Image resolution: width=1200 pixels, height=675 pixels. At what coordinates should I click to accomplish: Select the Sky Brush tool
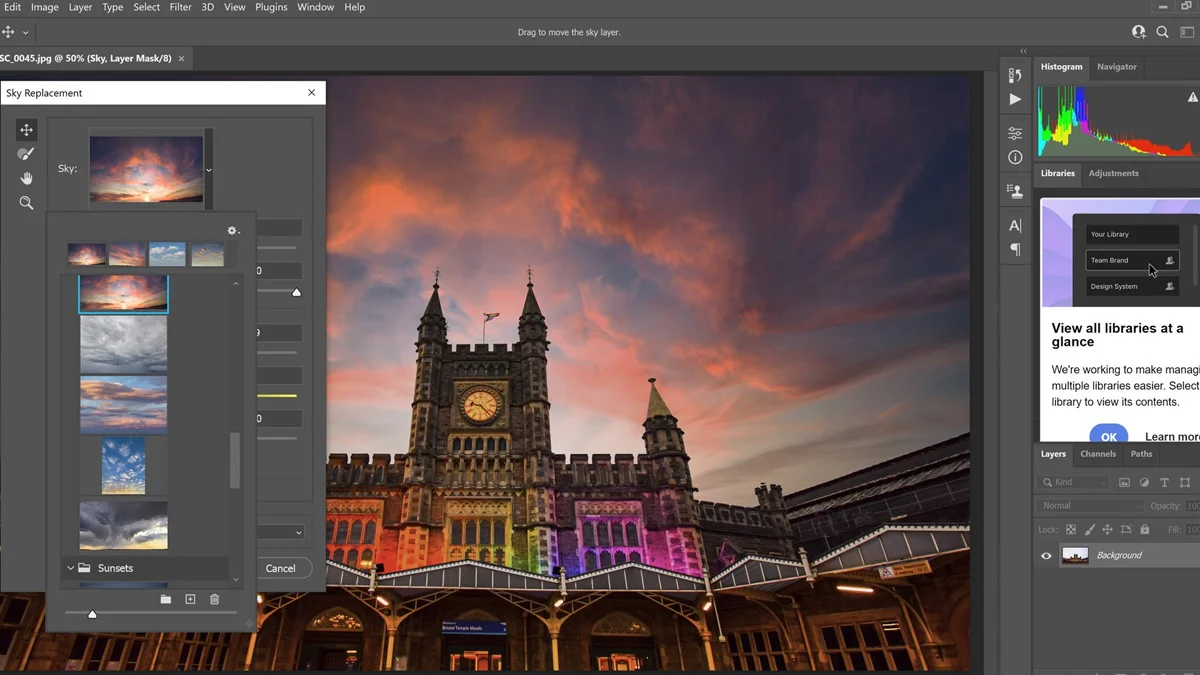click(x=26, y=154)
